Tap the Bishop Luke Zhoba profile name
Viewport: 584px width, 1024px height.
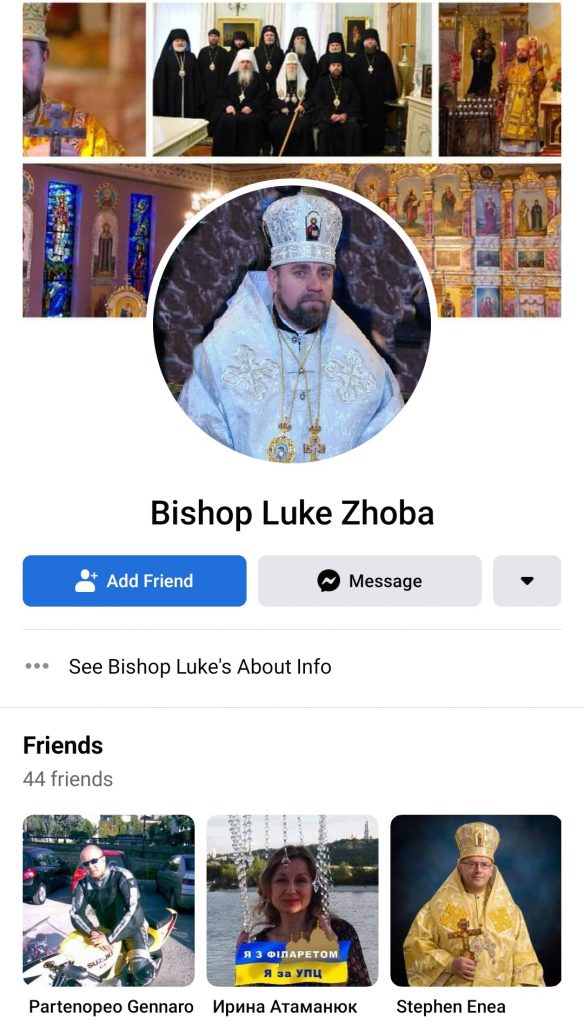(x=292, y=513)
